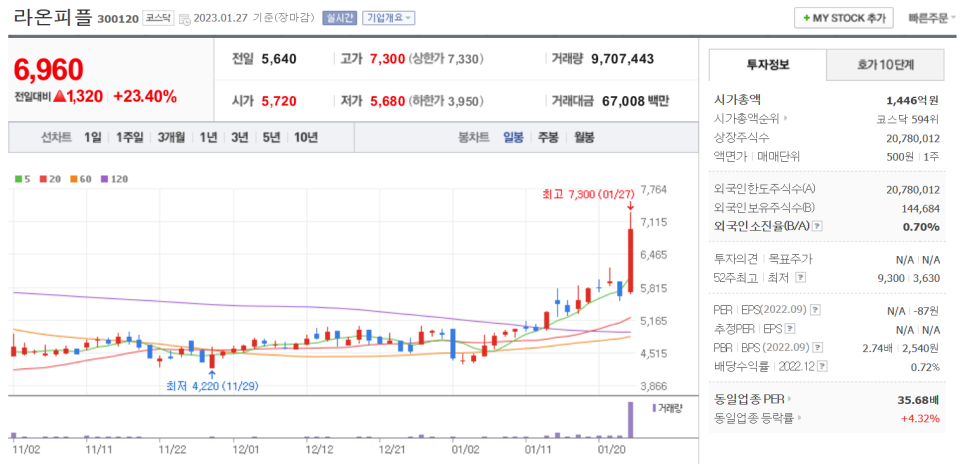
Task: Click the purple 120-day moving average swatch
Action: 104,179
